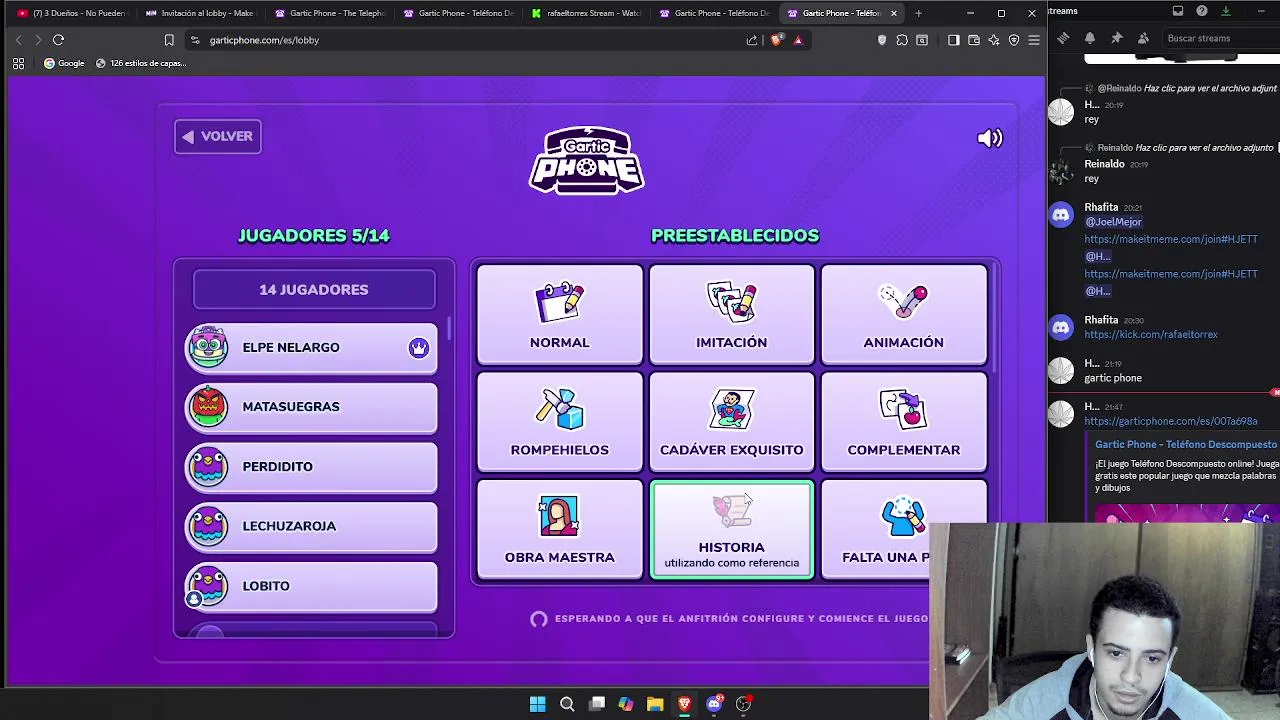Click the player list scrollbar
This screenshot has width=1280, height=720.
point(448,328)
